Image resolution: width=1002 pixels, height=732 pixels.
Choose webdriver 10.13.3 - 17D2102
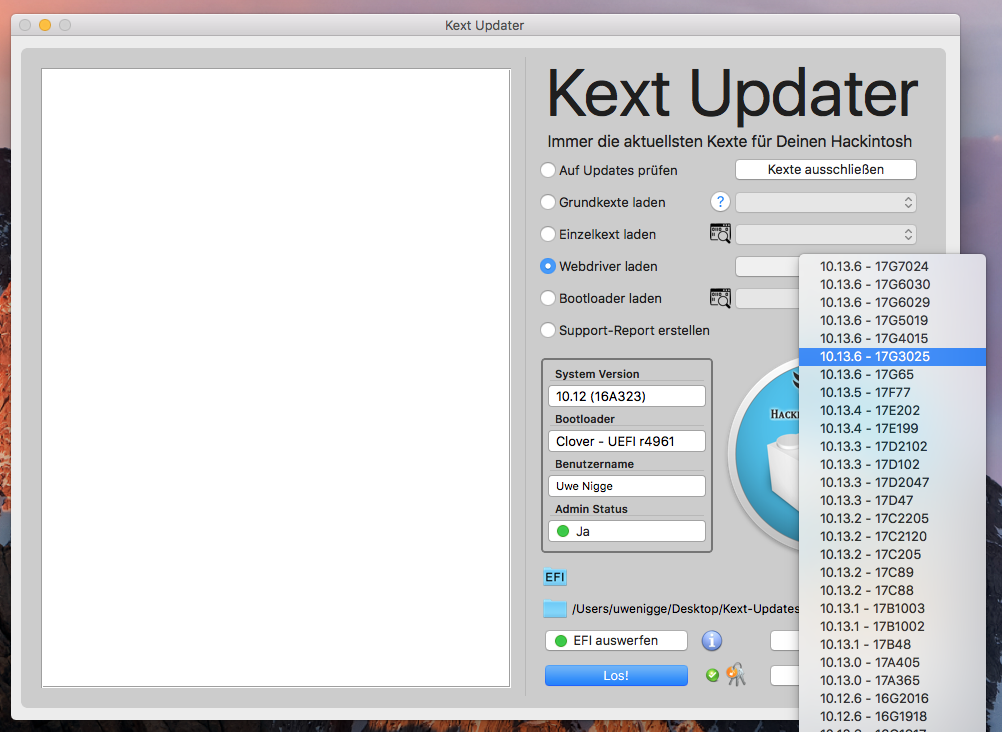click(x=892, y=446)
